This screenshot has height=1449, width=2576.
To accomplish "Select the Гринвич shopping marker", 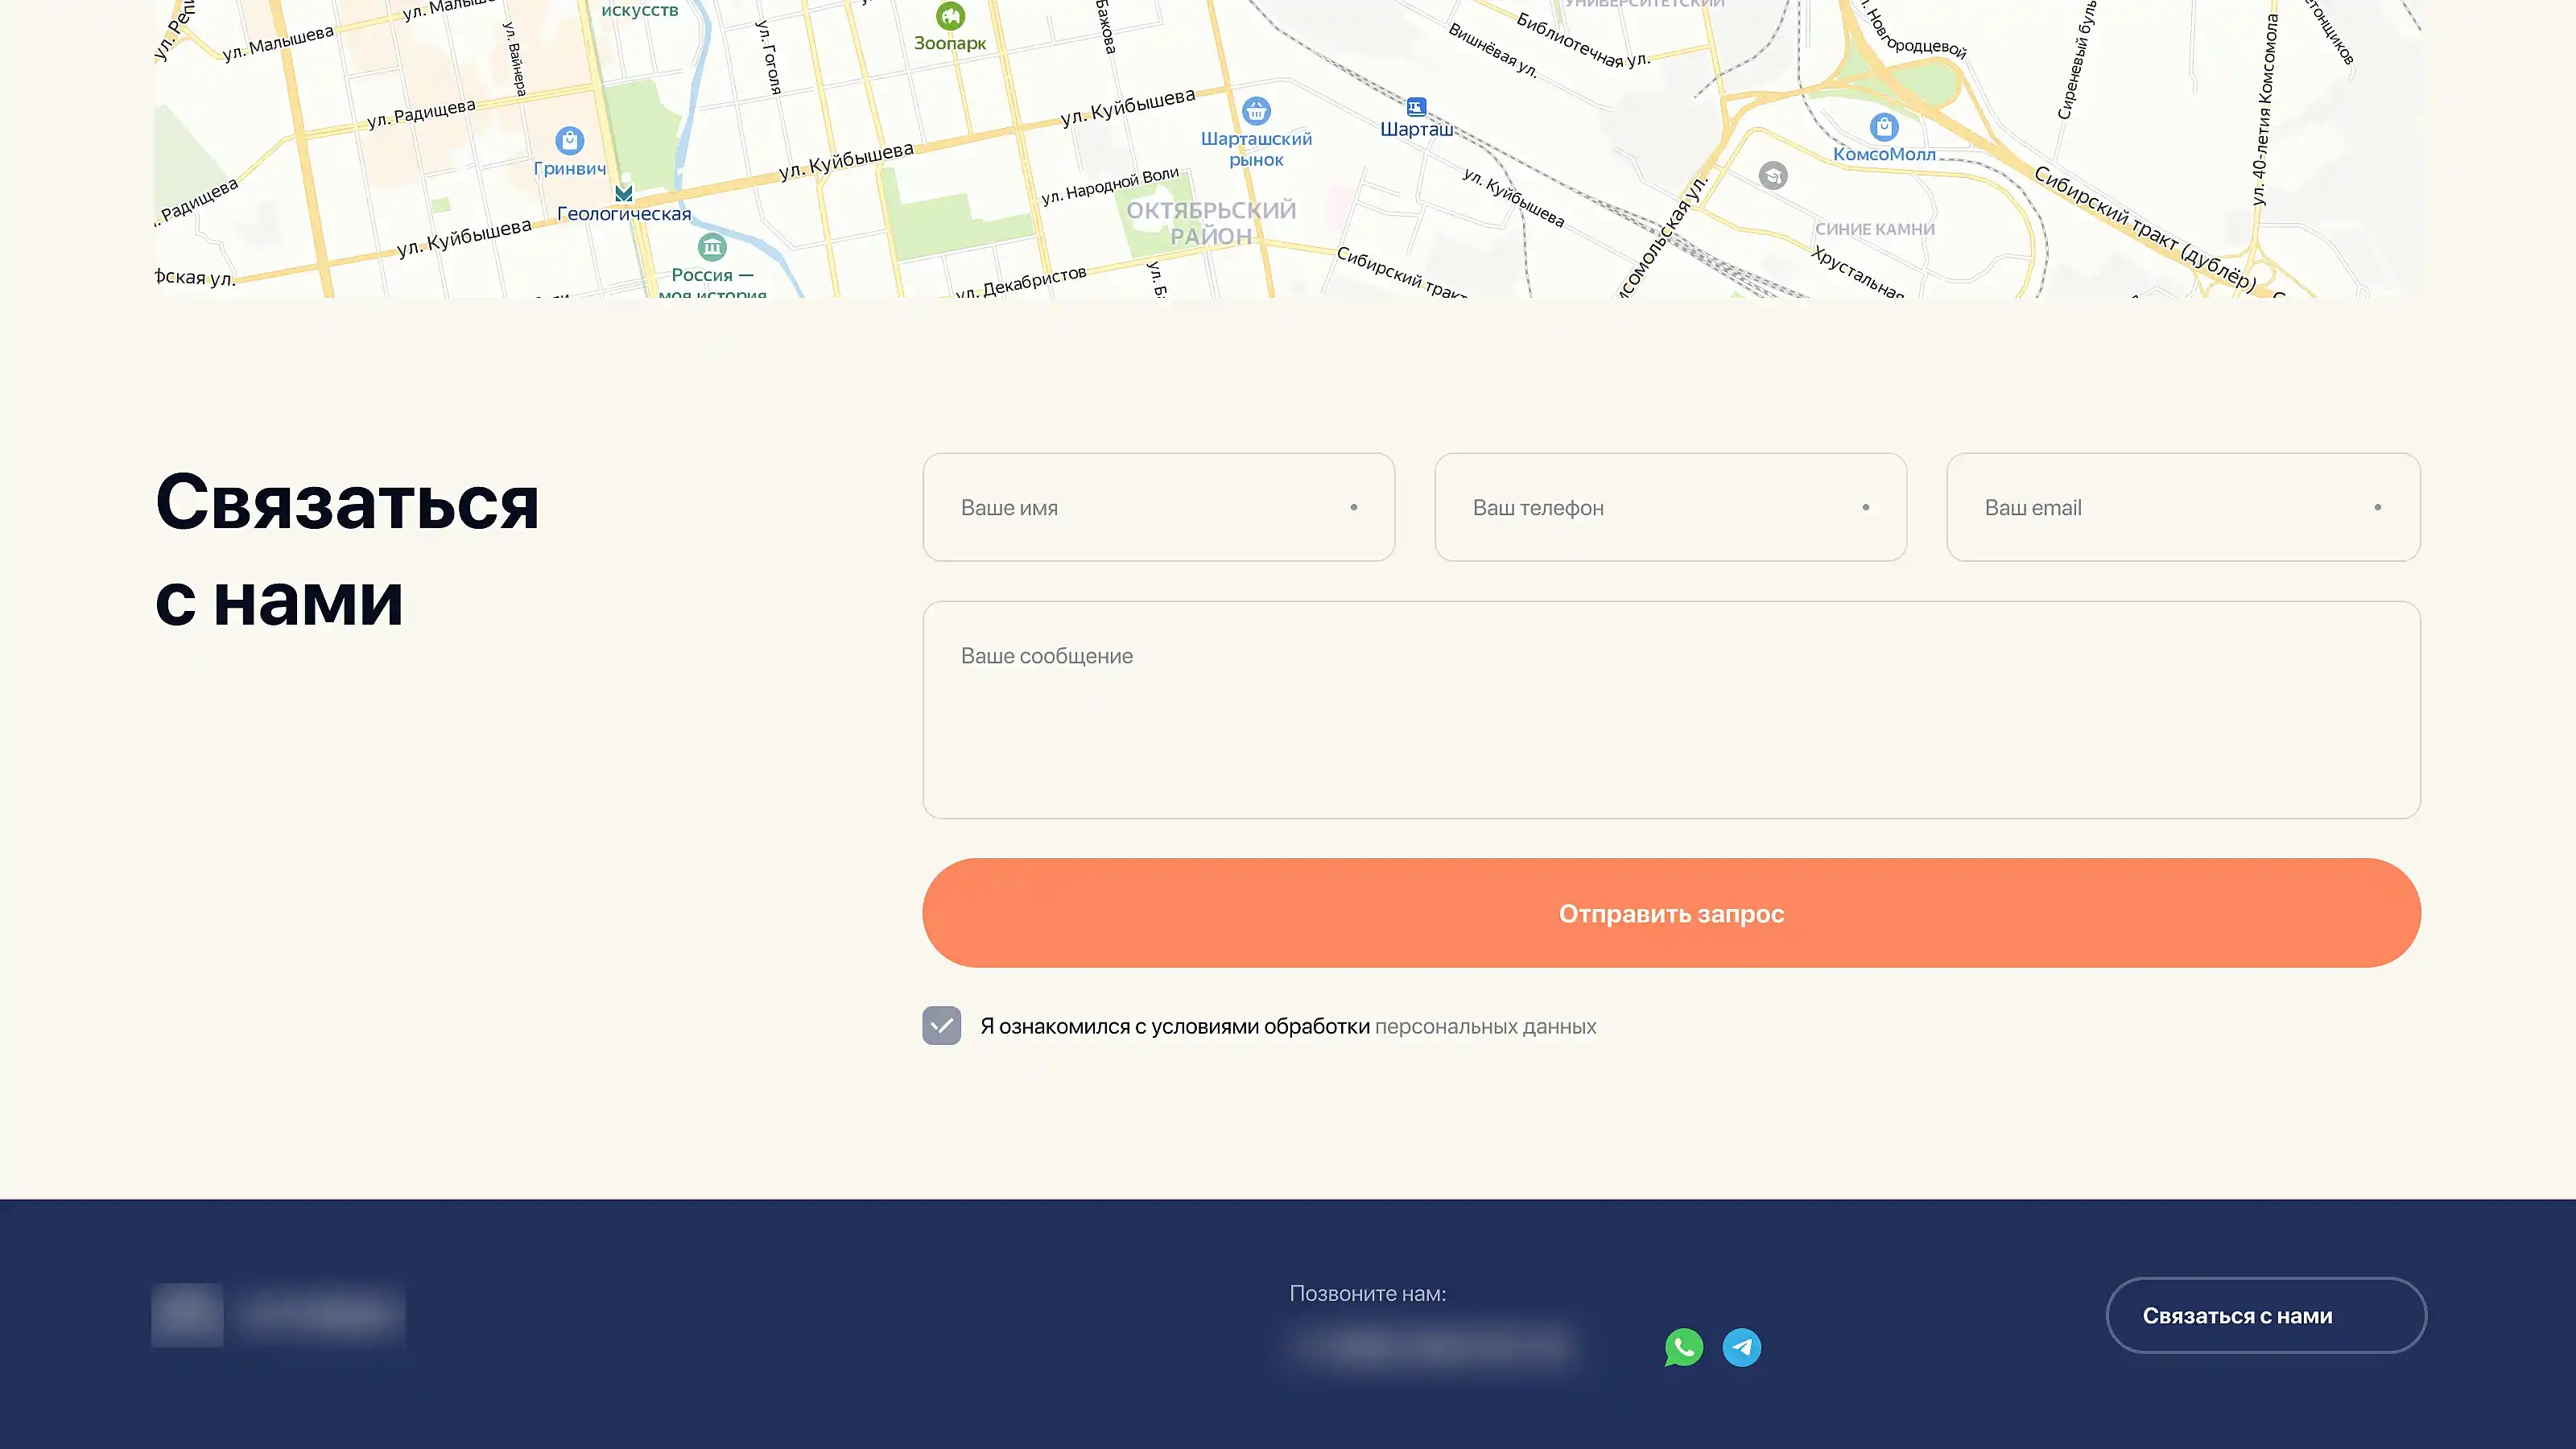I will click(569, 140).
